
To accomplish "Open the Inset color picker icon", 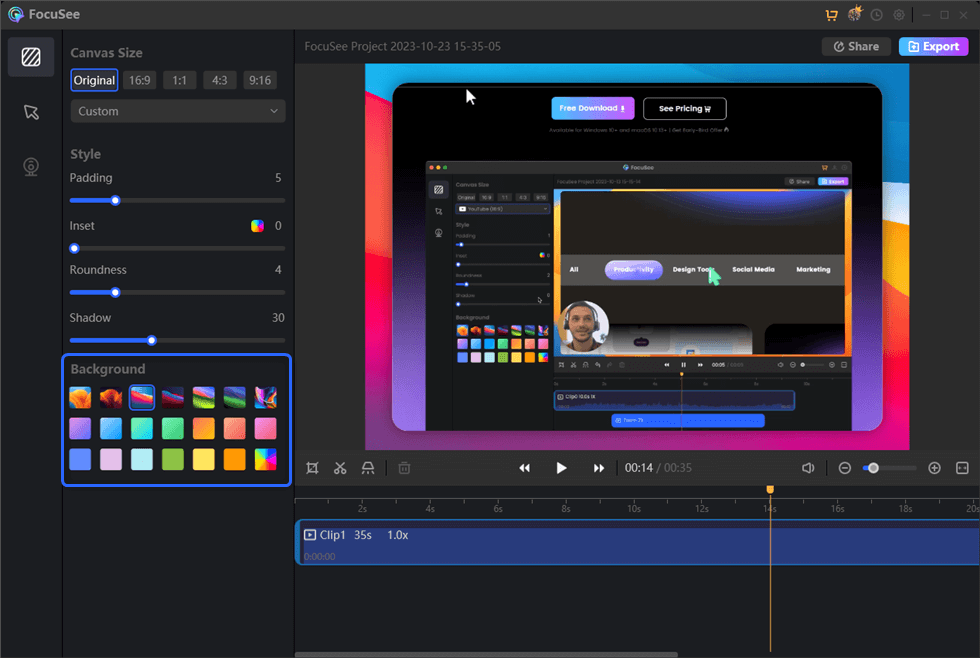I will [x=257, y=226].
